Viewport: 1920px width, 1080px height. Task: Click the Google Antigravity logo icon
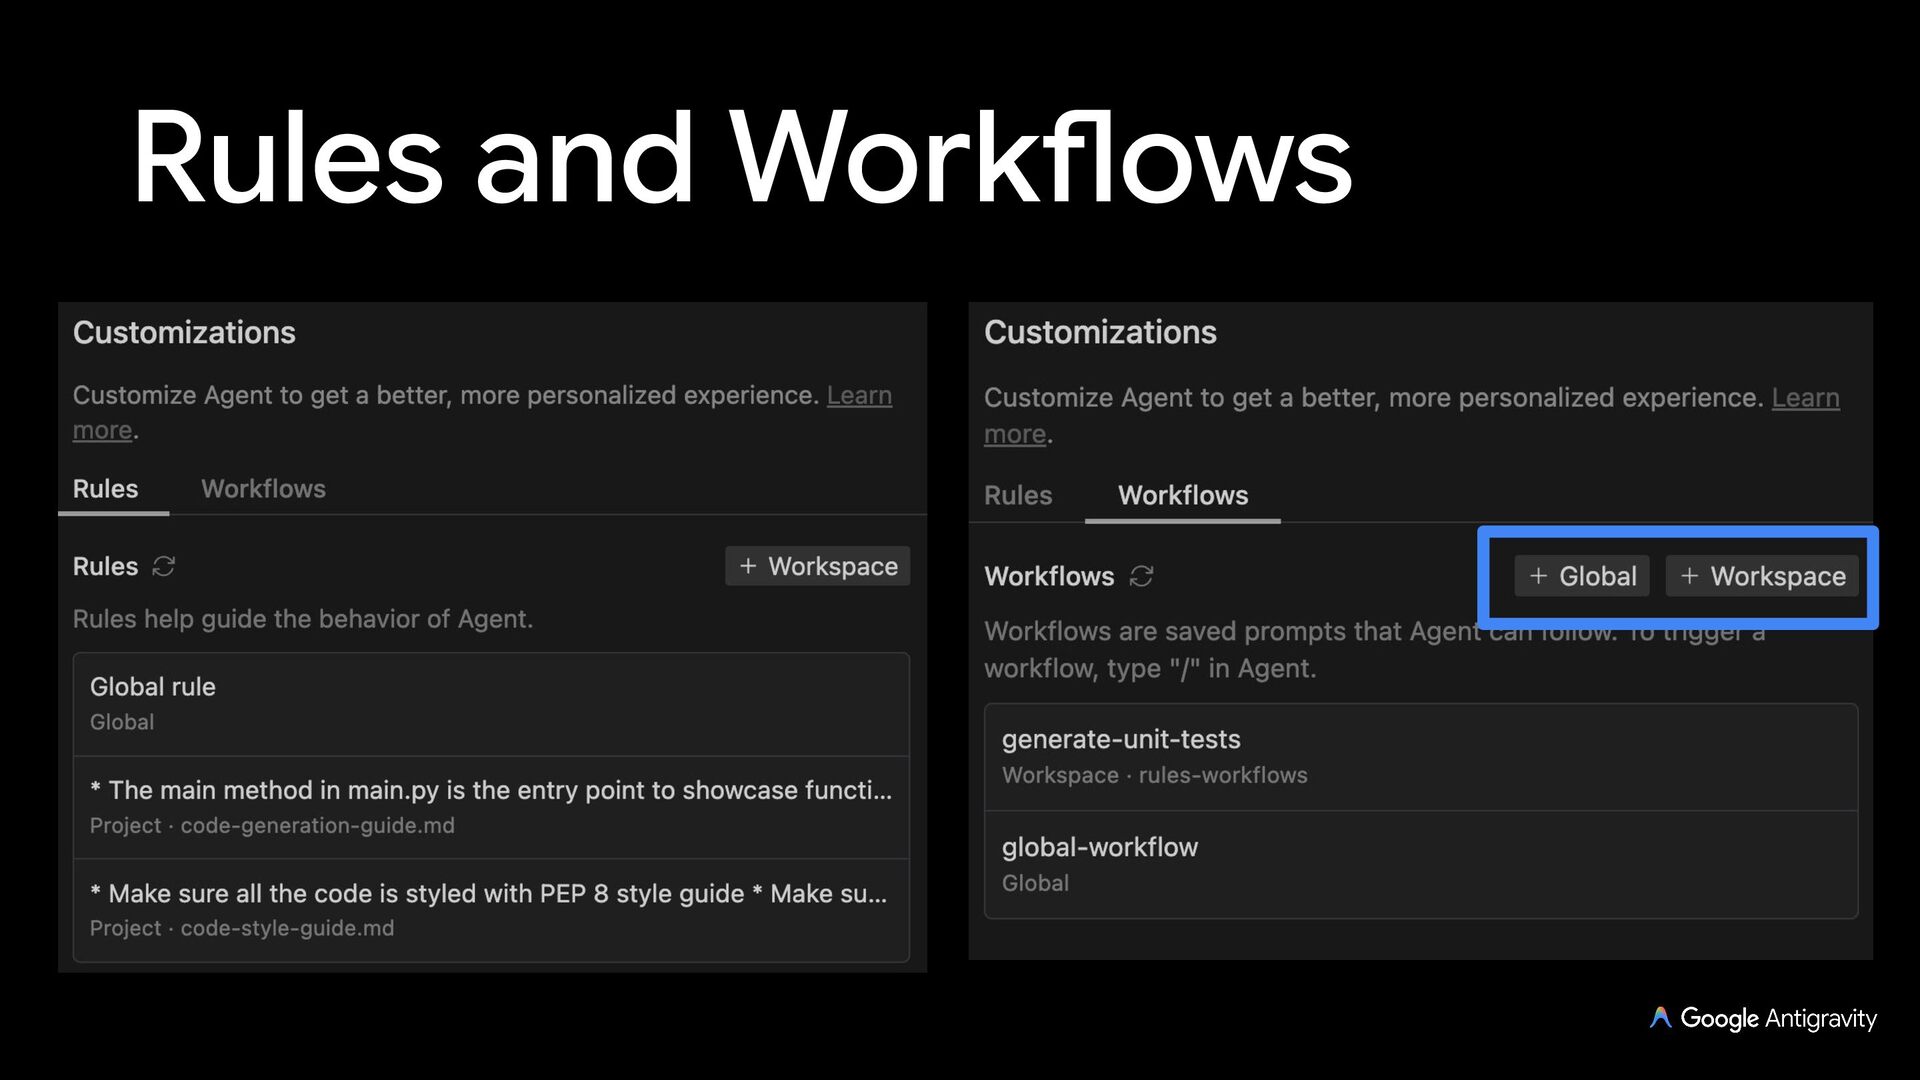coord(1660,1018)
